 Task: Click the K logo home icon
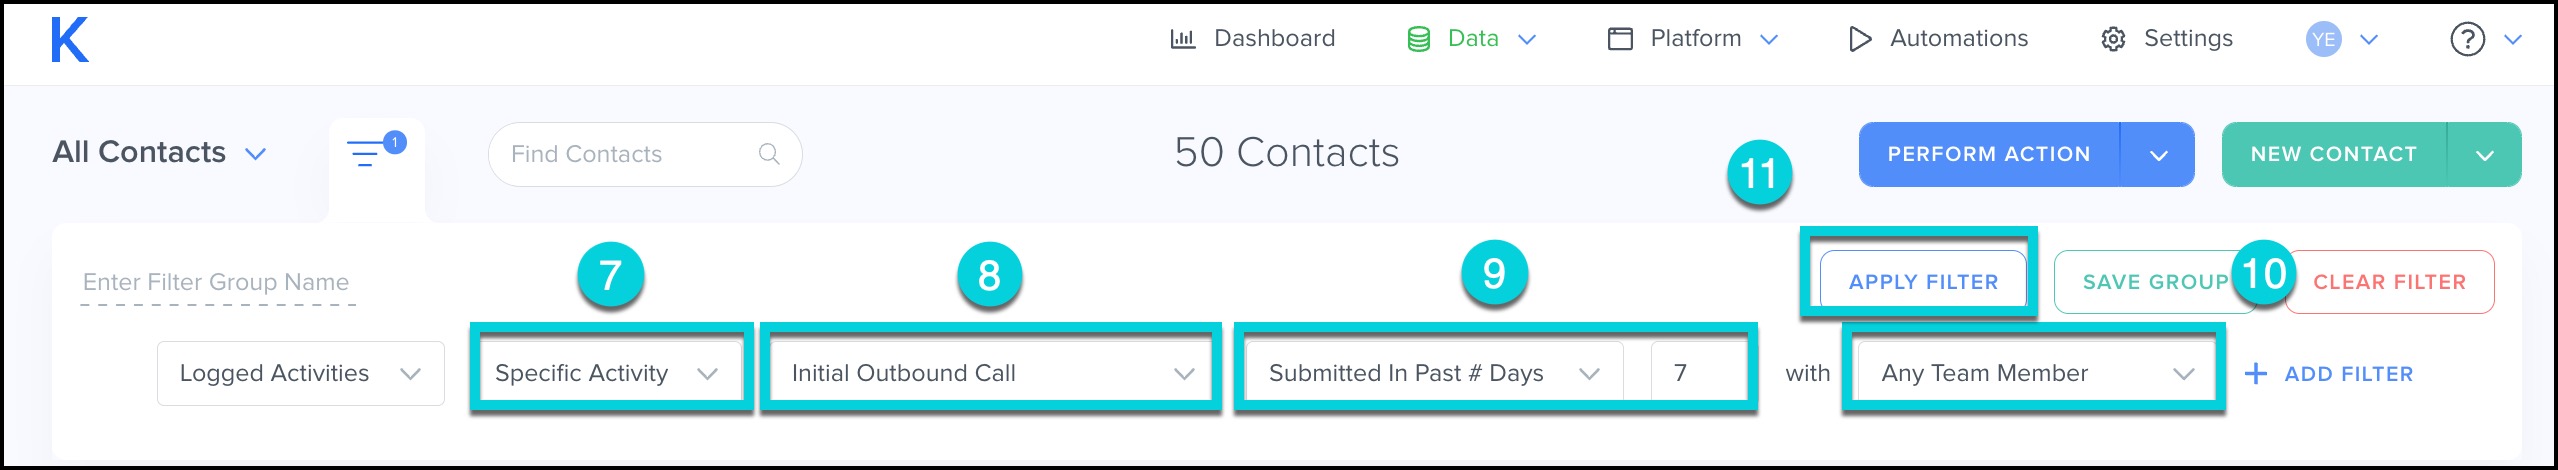click(x=70, y=40)
